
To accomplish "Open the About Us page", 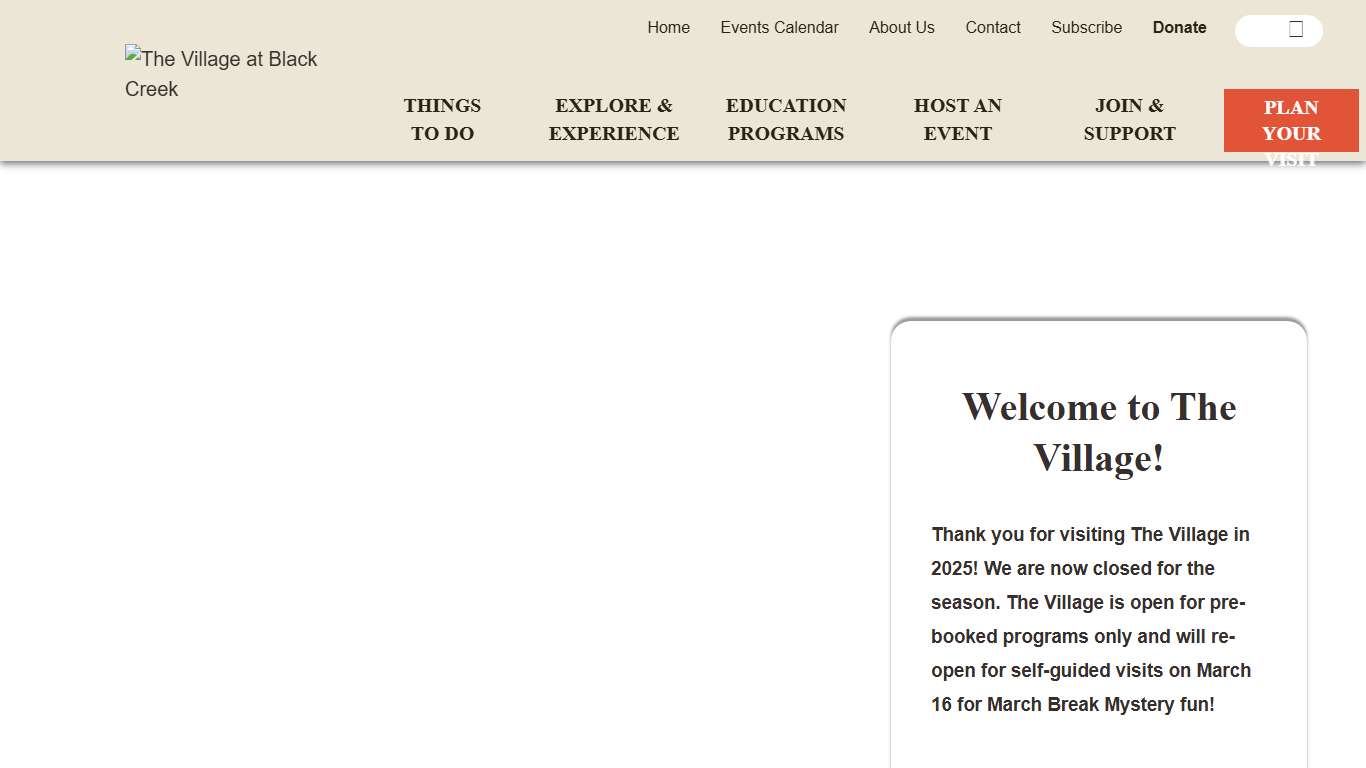I will [x=901, y=28].
